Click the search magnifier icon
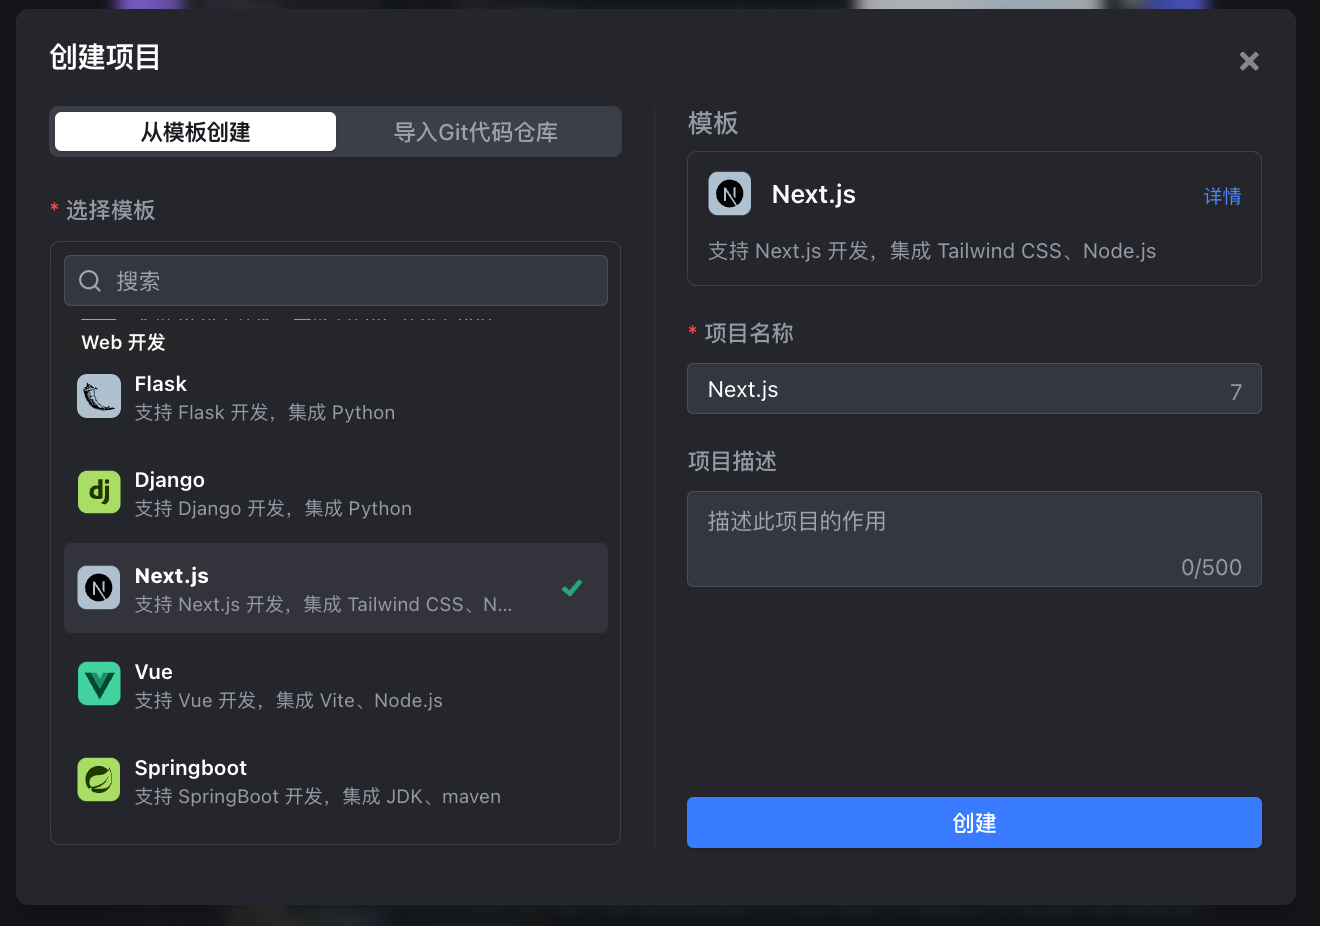 (89, 281)
